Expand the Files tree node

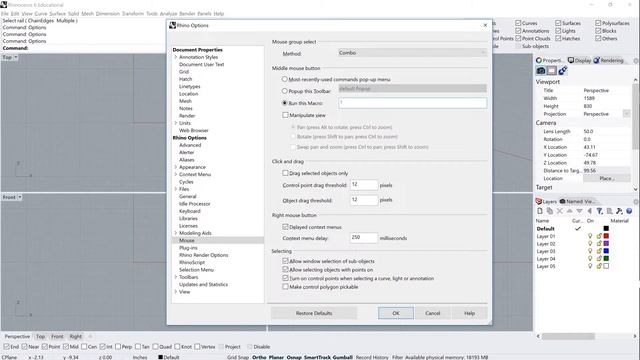tap(176, 189)
